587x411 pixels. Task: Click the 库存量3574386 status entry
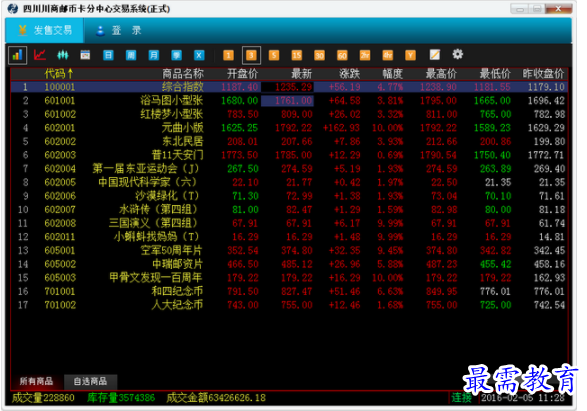[121, 398]
